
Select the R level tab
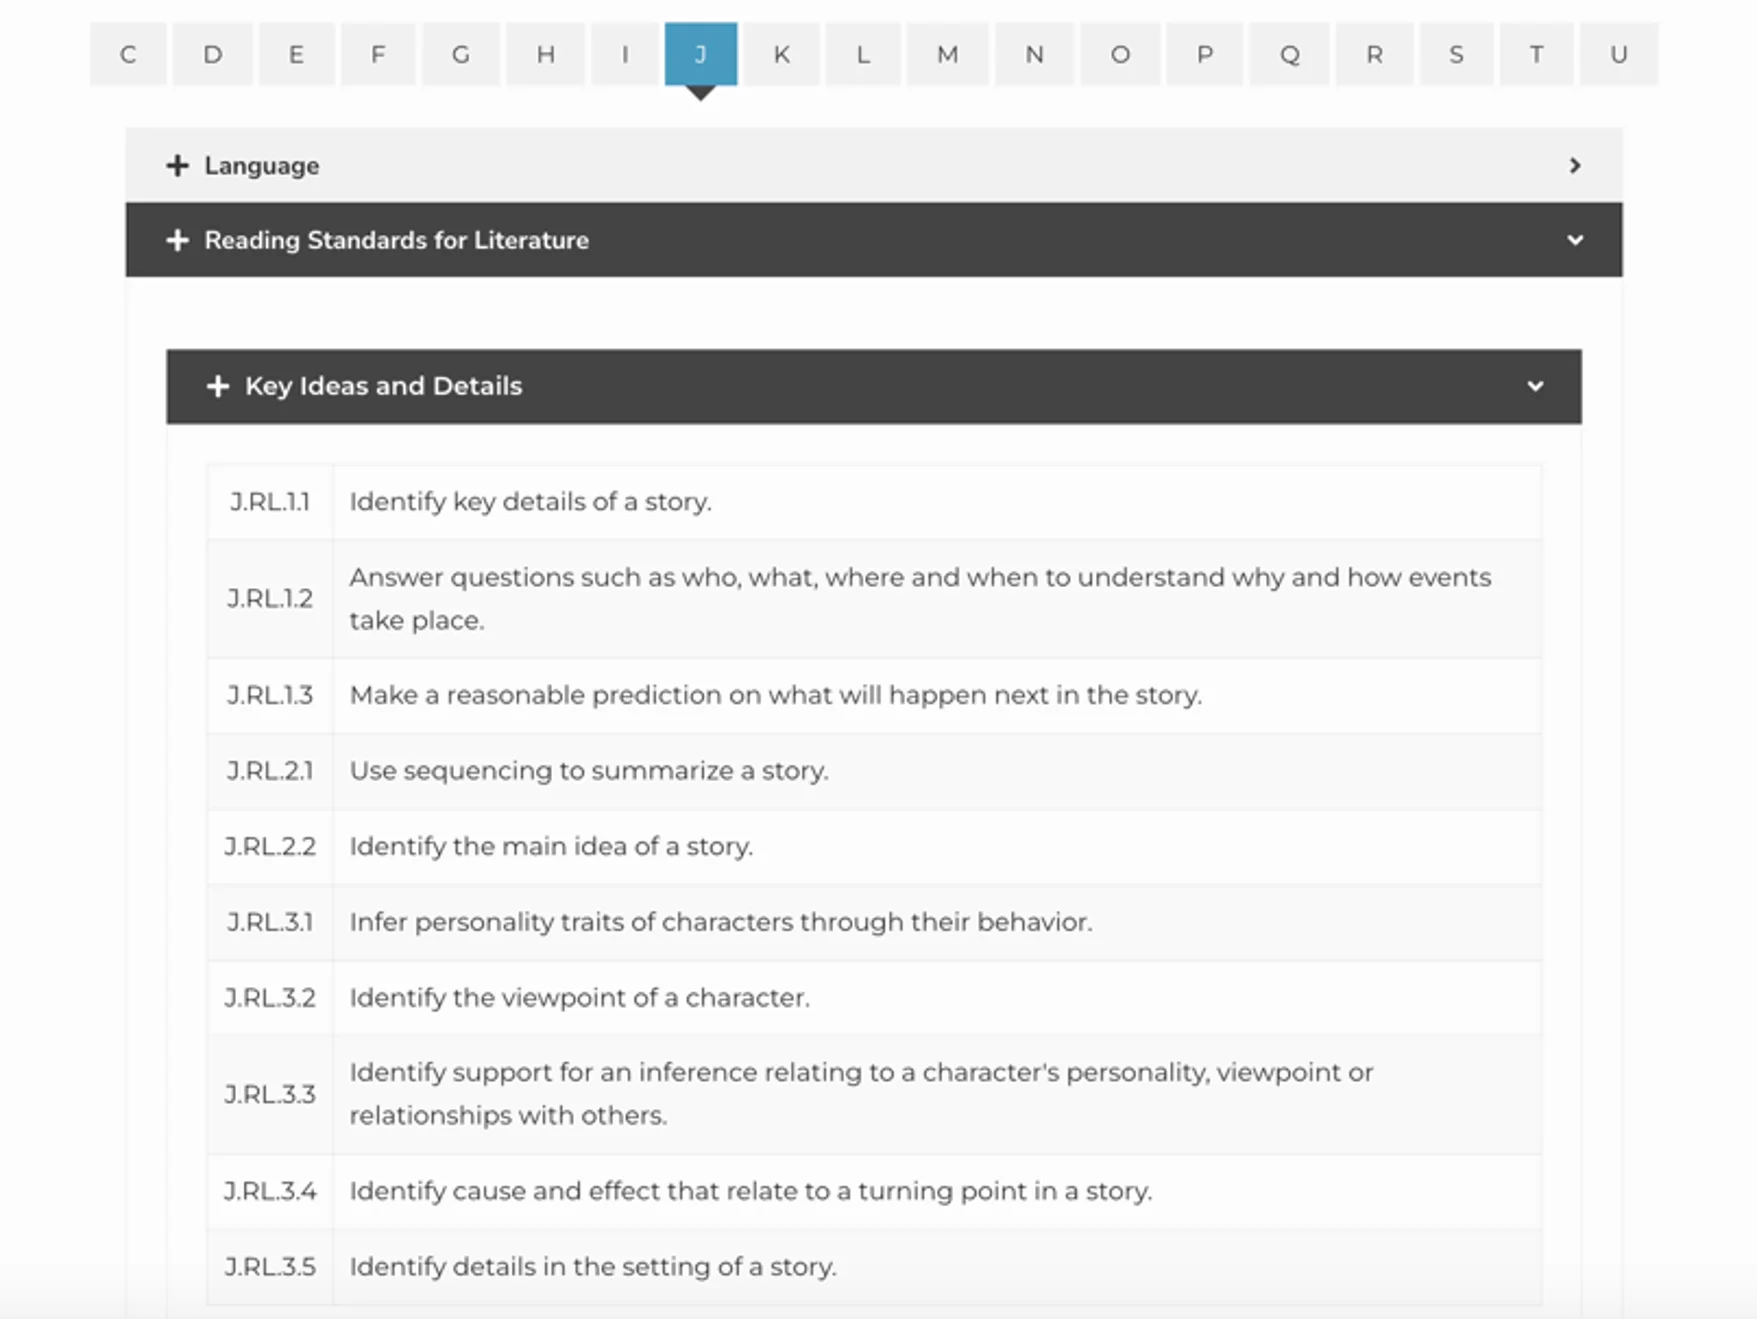click(x=1375, y=54)
